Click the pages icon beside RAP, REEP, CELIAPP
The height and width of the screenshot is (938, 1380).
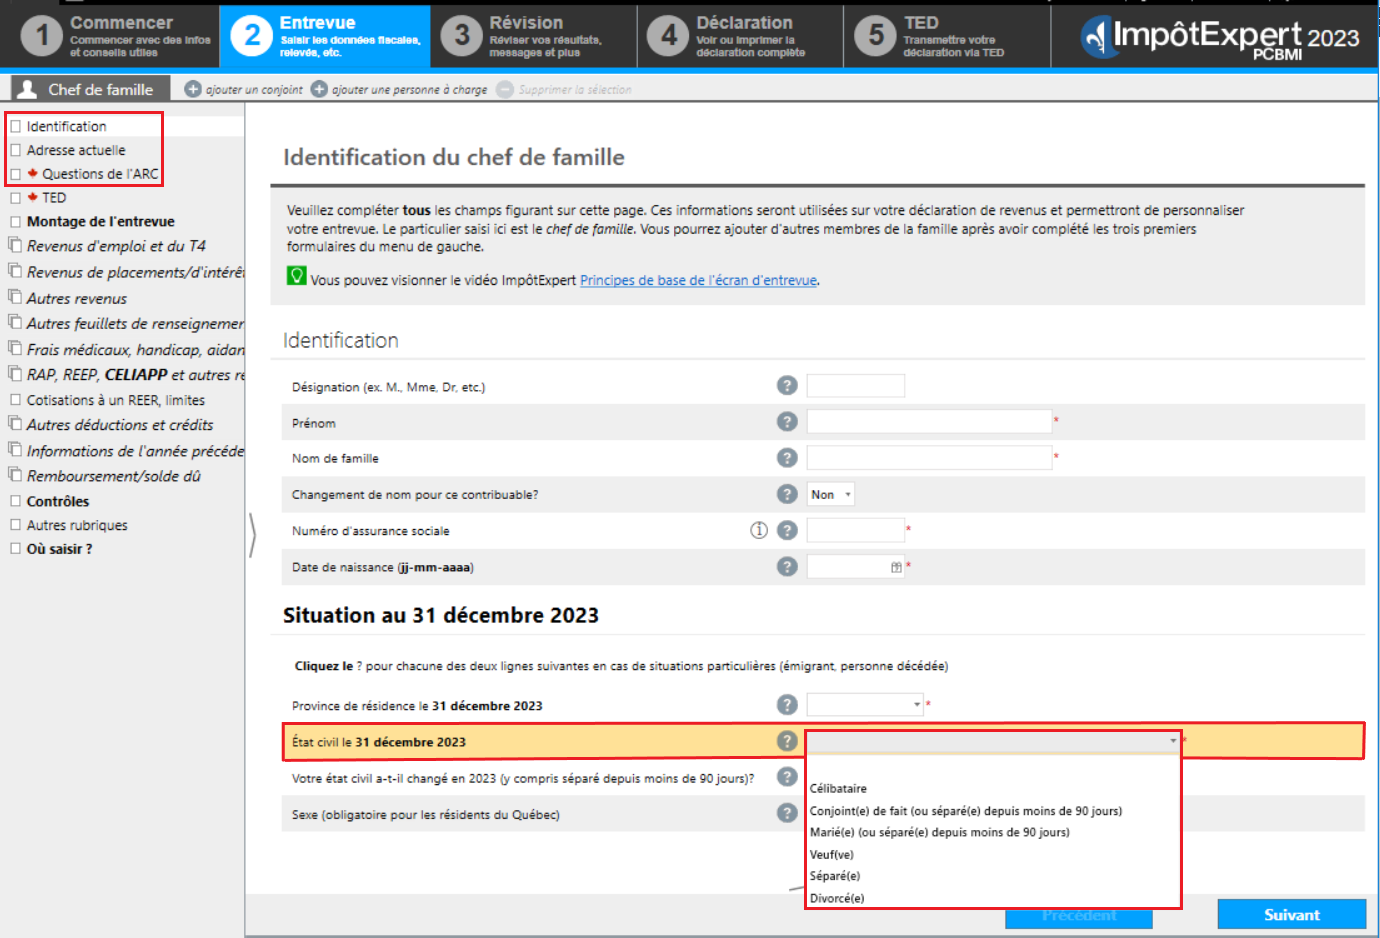(x=15, y=374)
